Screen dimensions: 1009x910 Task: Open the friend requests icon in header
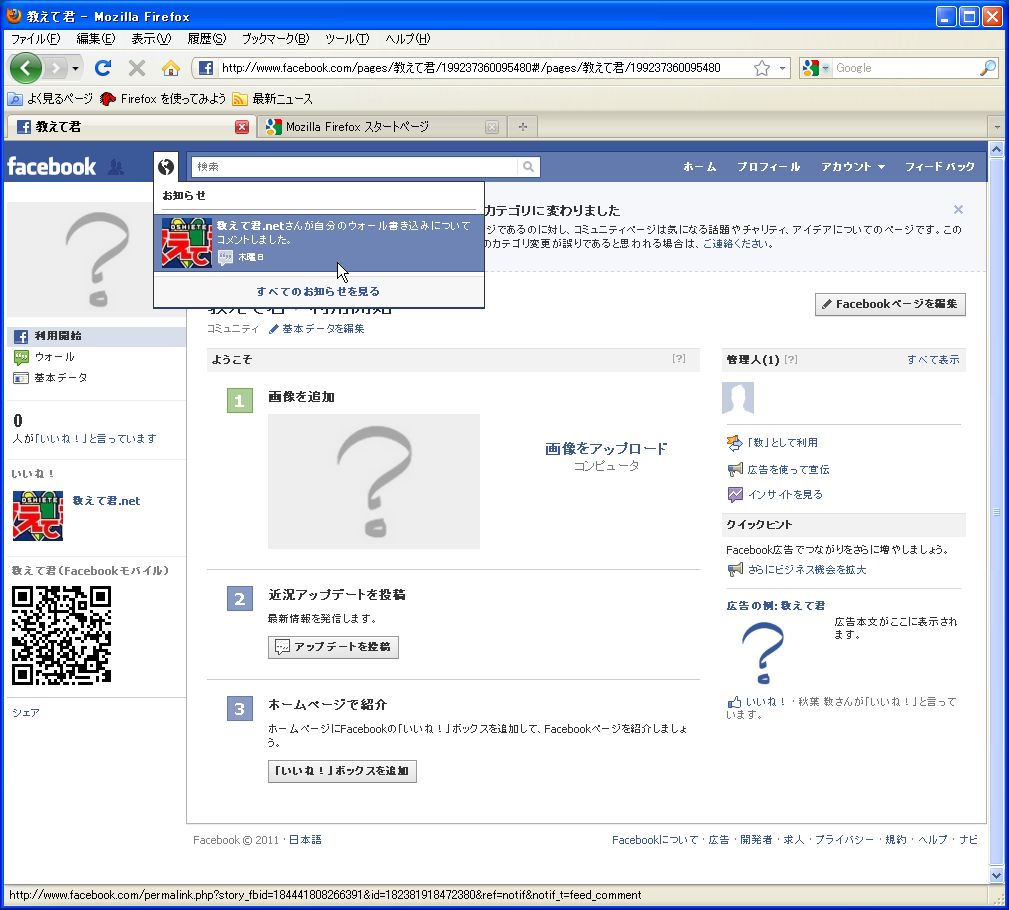[116, 167]
